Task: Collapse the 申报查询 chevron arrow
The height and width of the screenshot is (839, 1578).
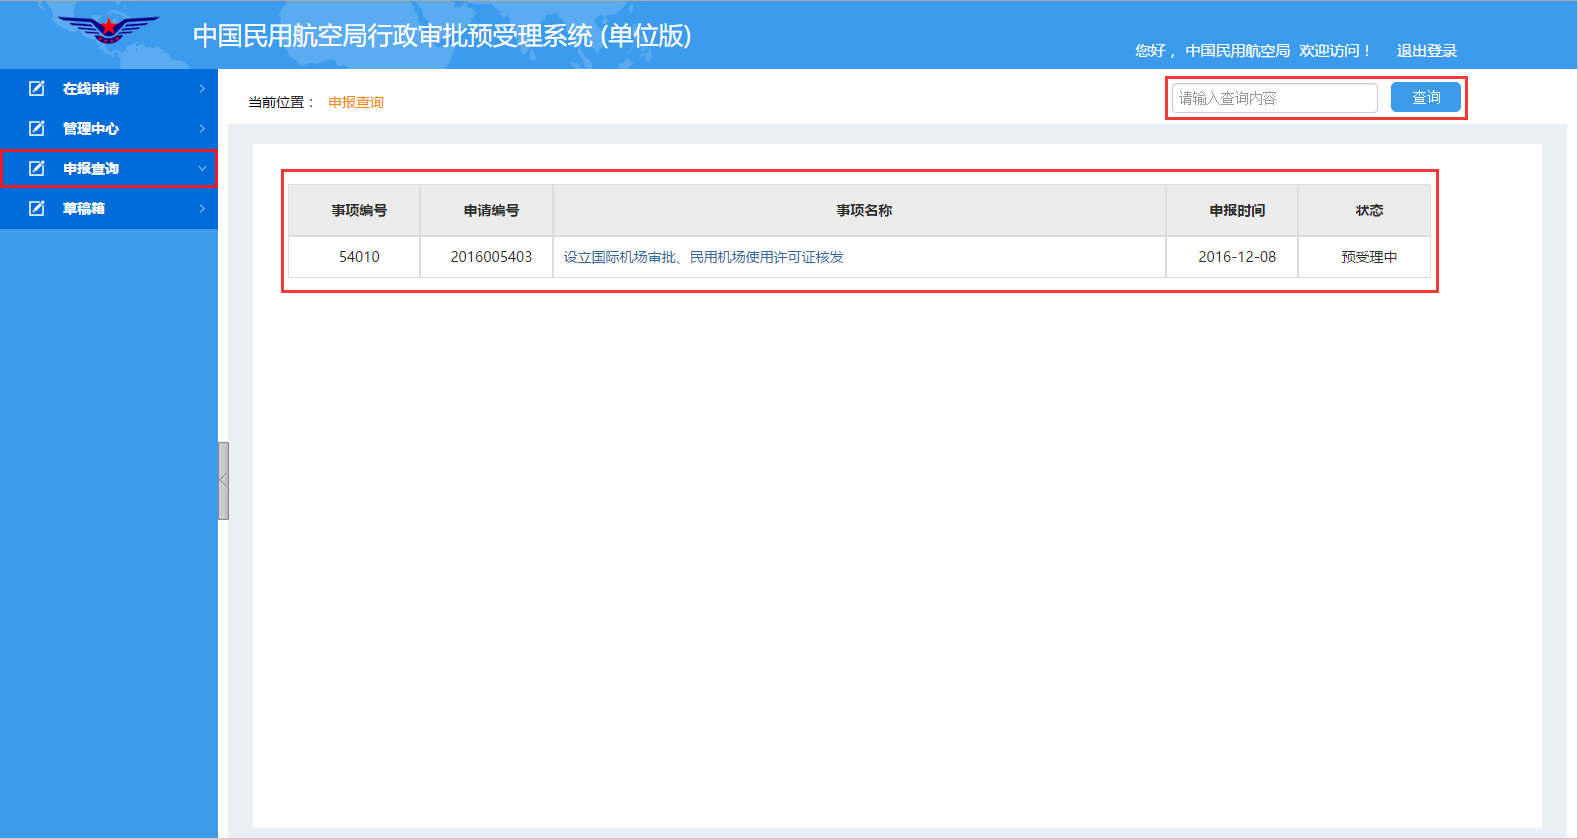Action: point(202,168)
